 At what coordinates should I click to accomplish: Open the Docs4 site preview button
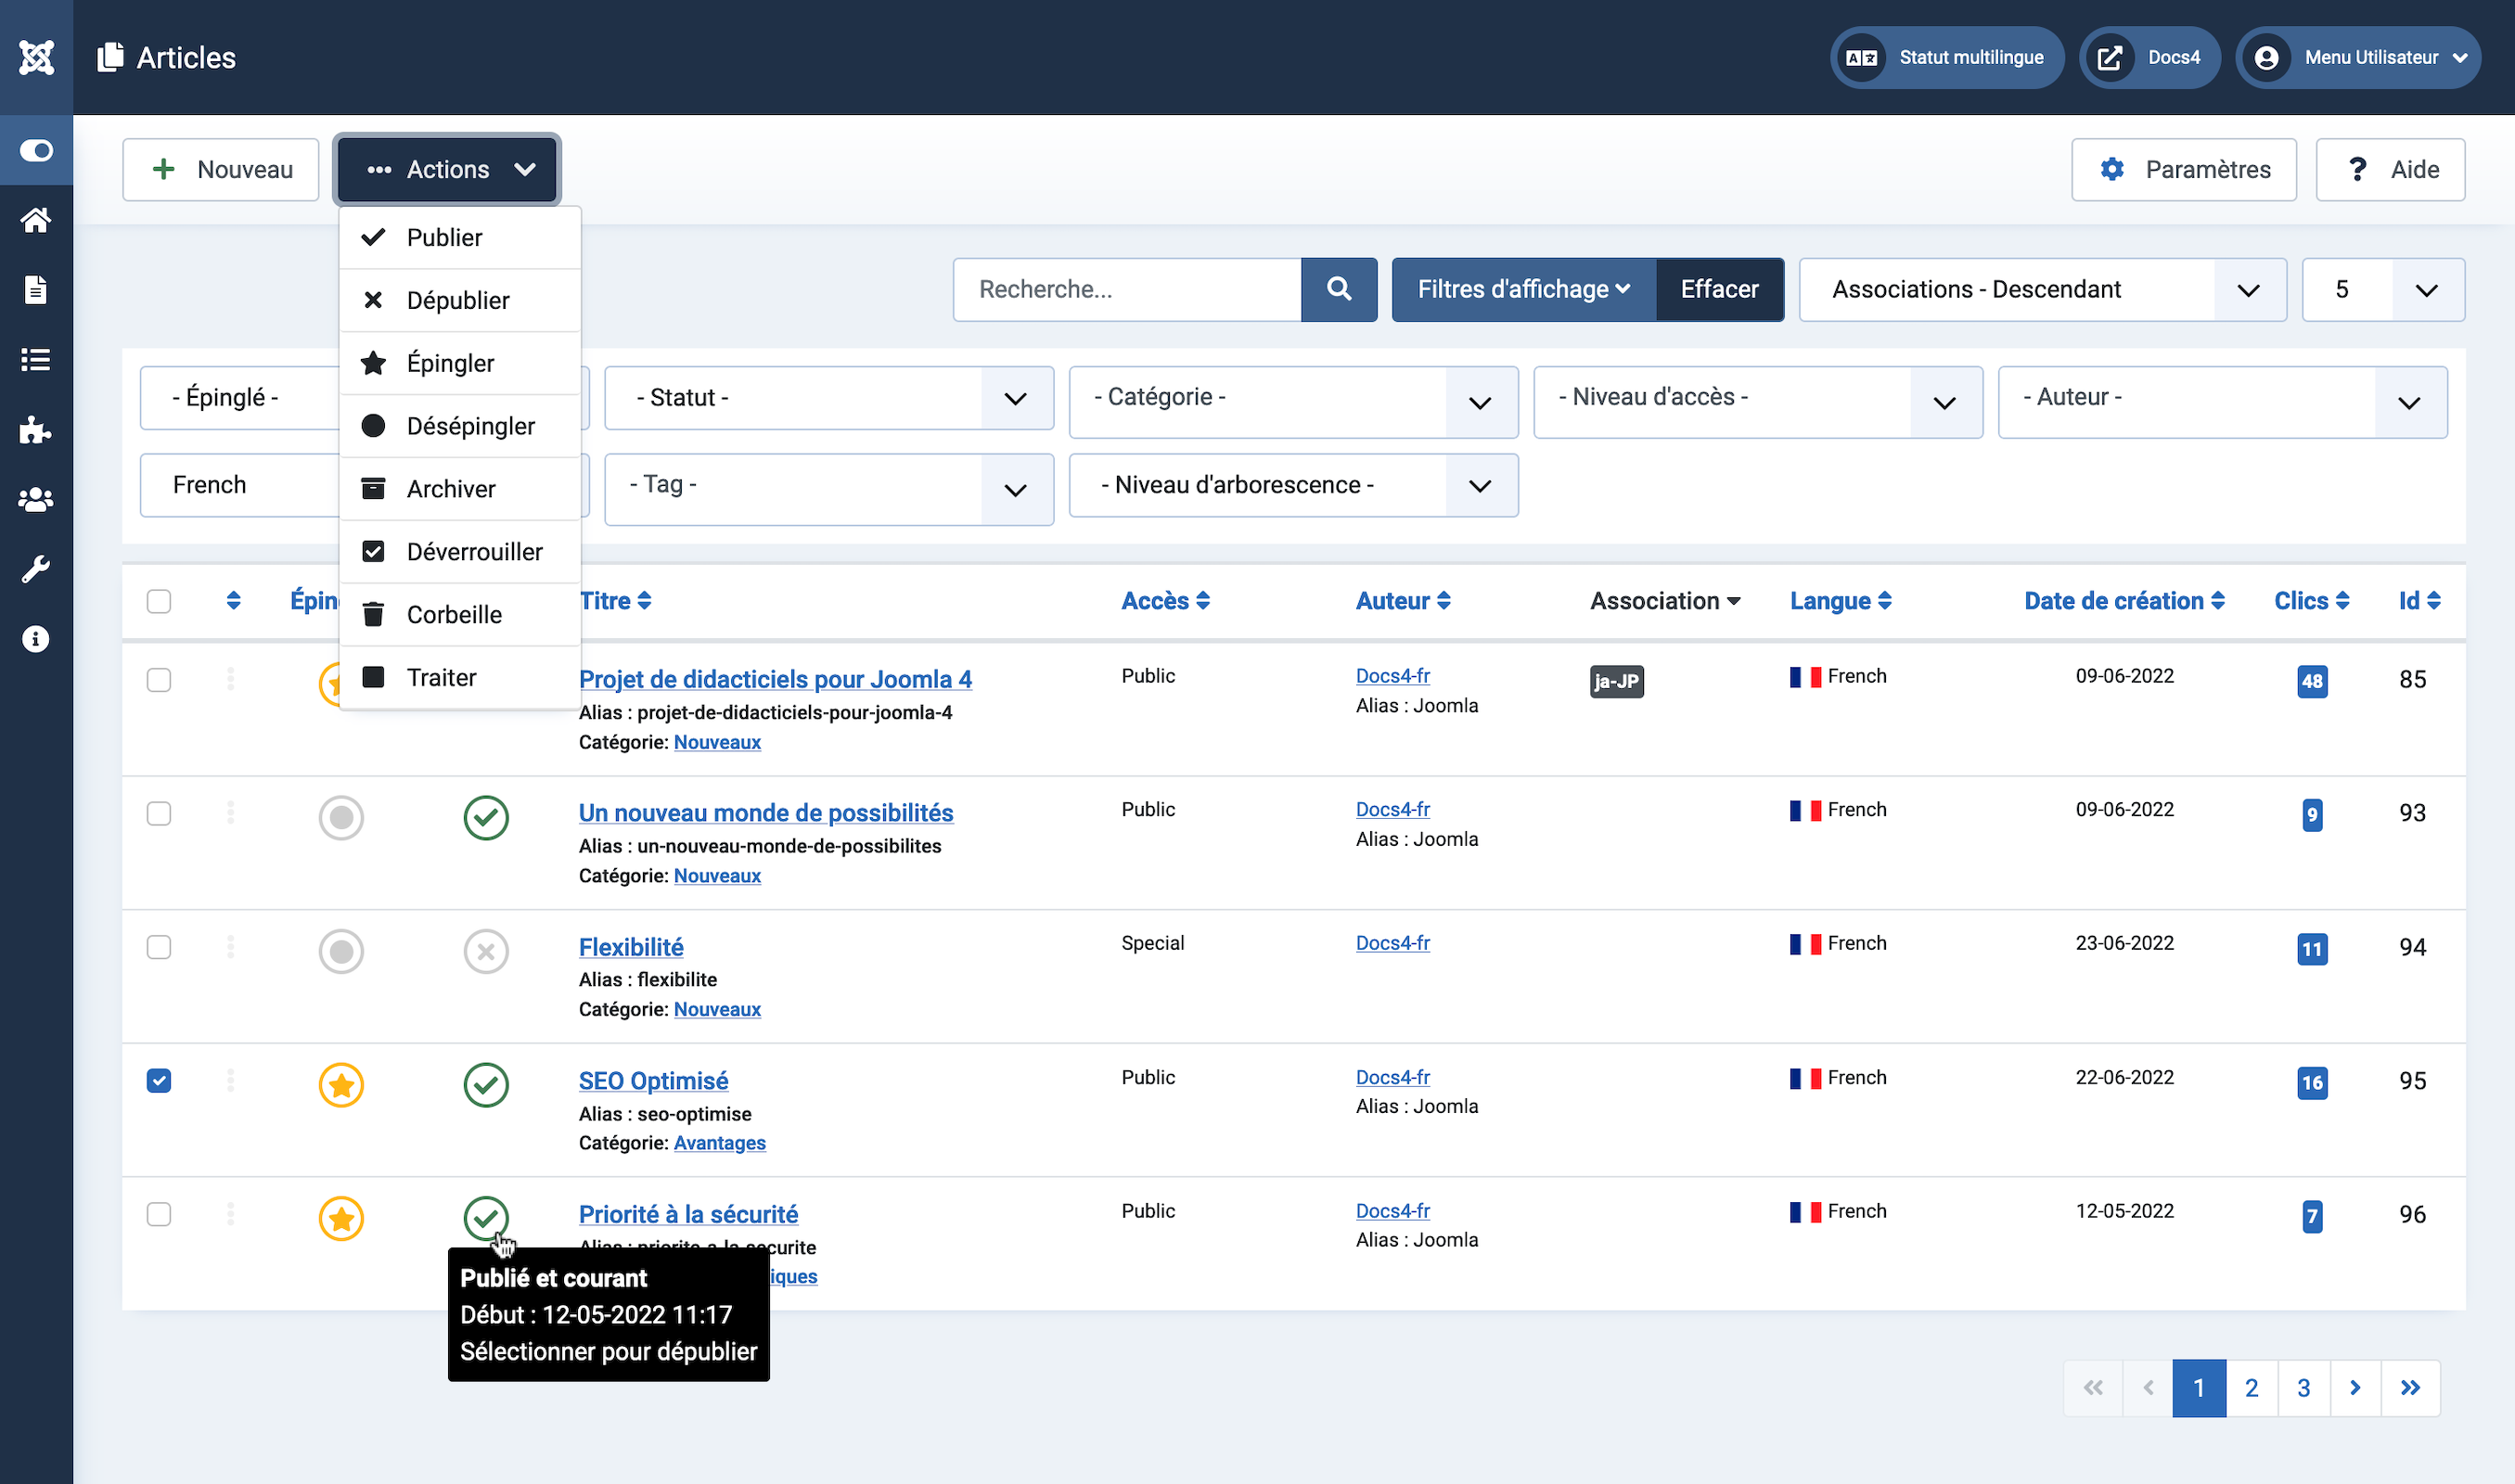point(2149,57)
